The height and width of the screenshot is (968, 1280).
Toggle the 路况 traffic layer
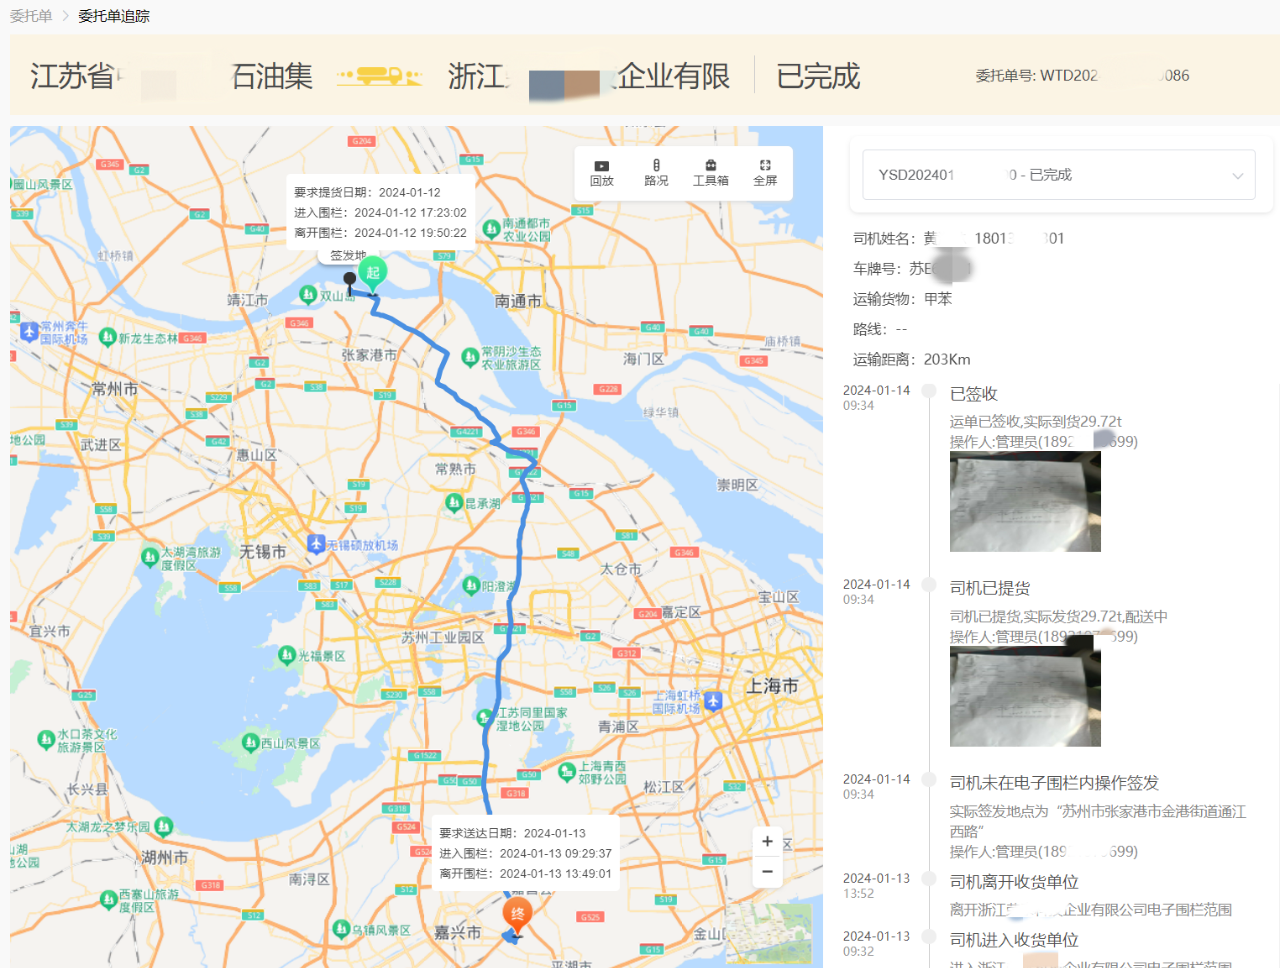pyautogui.click(x=656, y=173)
